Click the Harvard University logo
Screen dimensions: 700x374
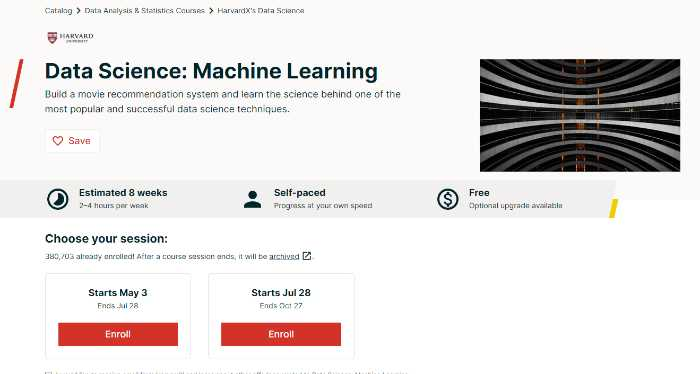[71, 37]
